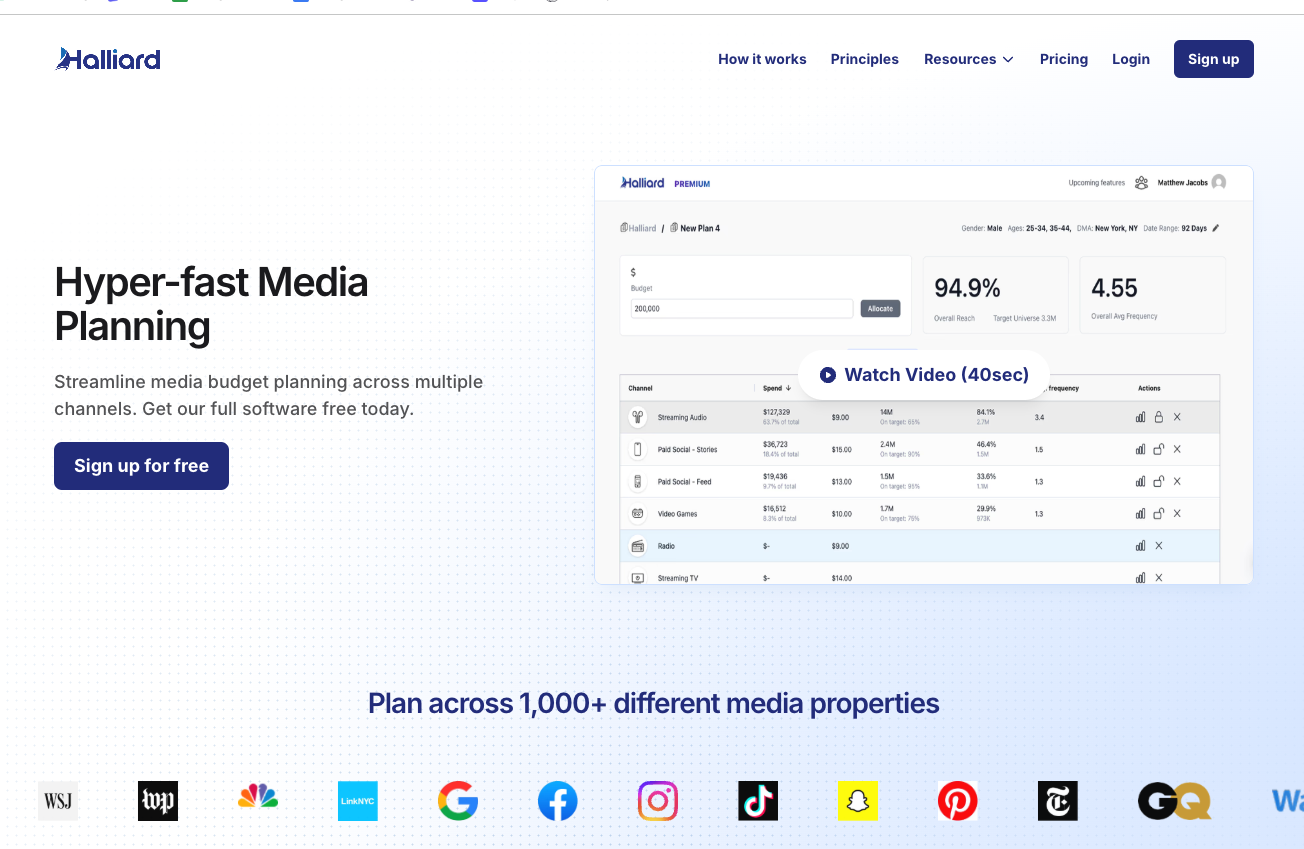Open the bar chart for Paid Social - Stories
The height and width of the screenshot is (849, 1304).
tap(1140, 449)
